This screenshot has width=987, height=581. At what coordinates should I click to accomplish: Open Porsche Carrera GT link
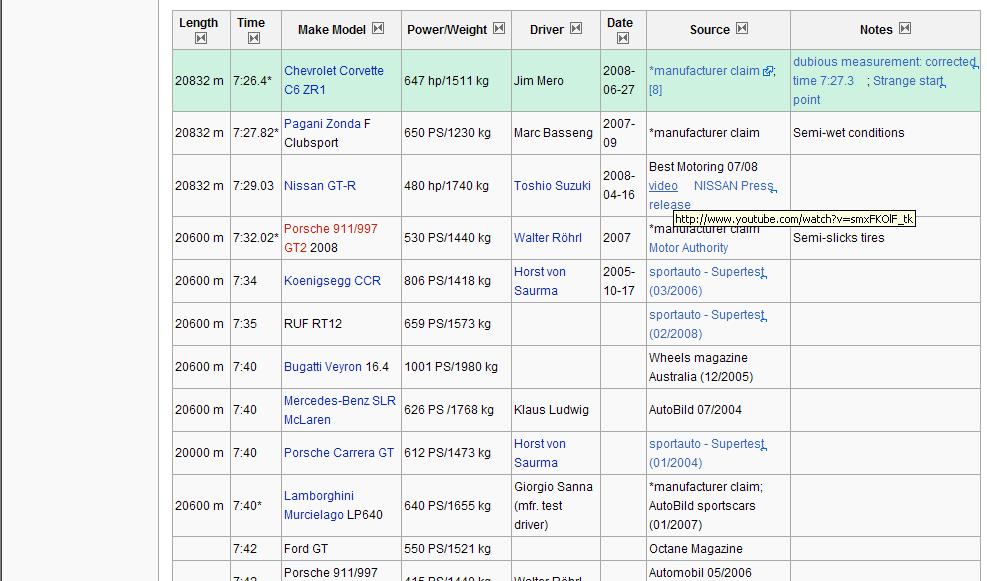pos(339,453)
